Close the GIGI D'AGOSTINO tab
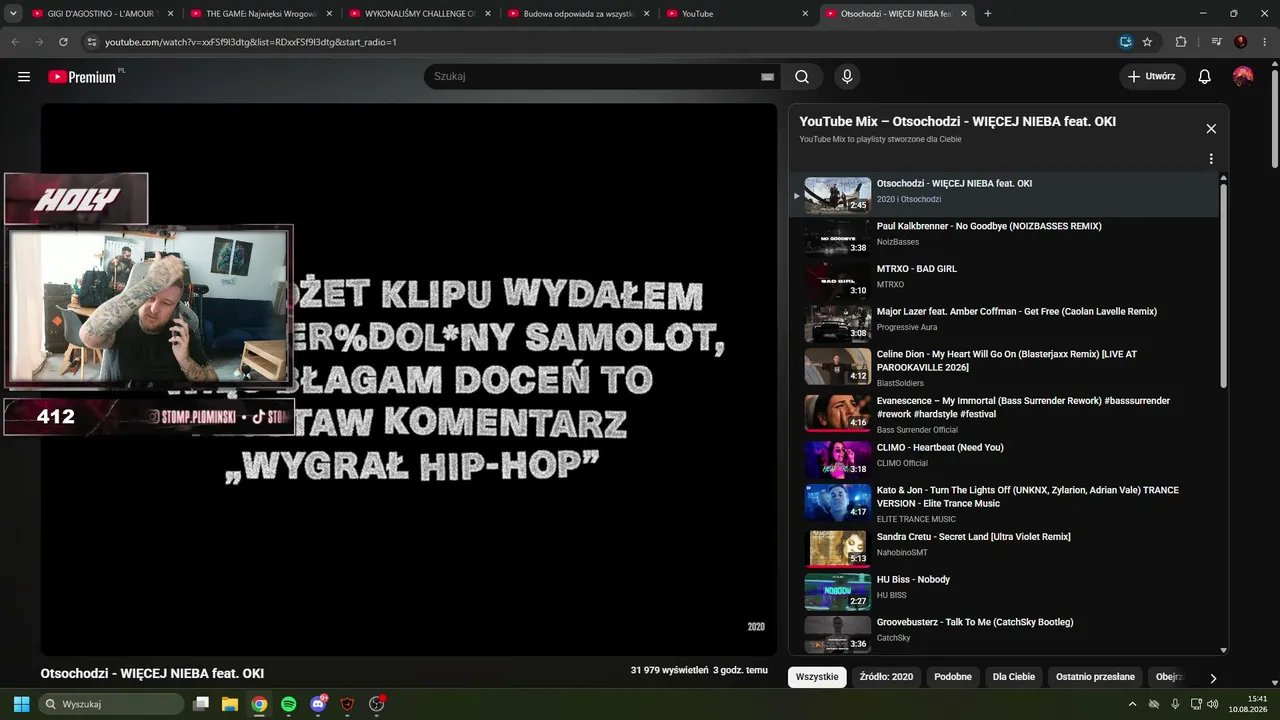Image resolution: width=1280 pixels, height=720 pixels. point(170,14)
